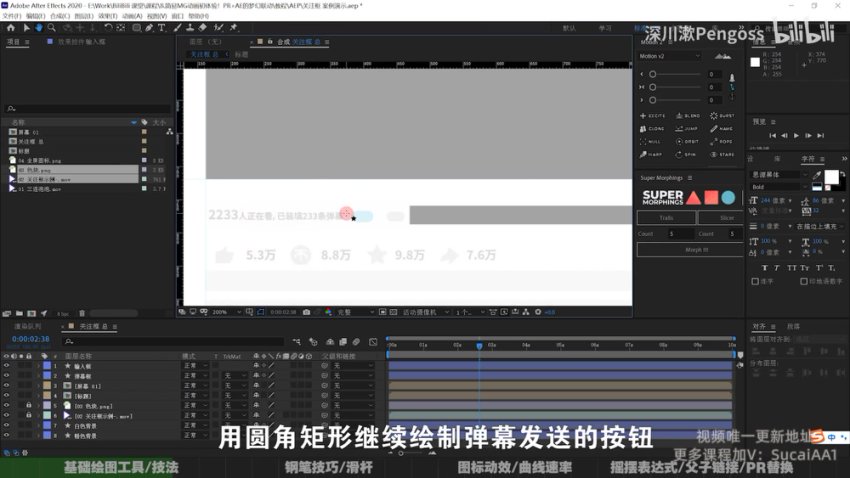Open the 文件(F) menu

pyautogui.click(x=12, y=16)
